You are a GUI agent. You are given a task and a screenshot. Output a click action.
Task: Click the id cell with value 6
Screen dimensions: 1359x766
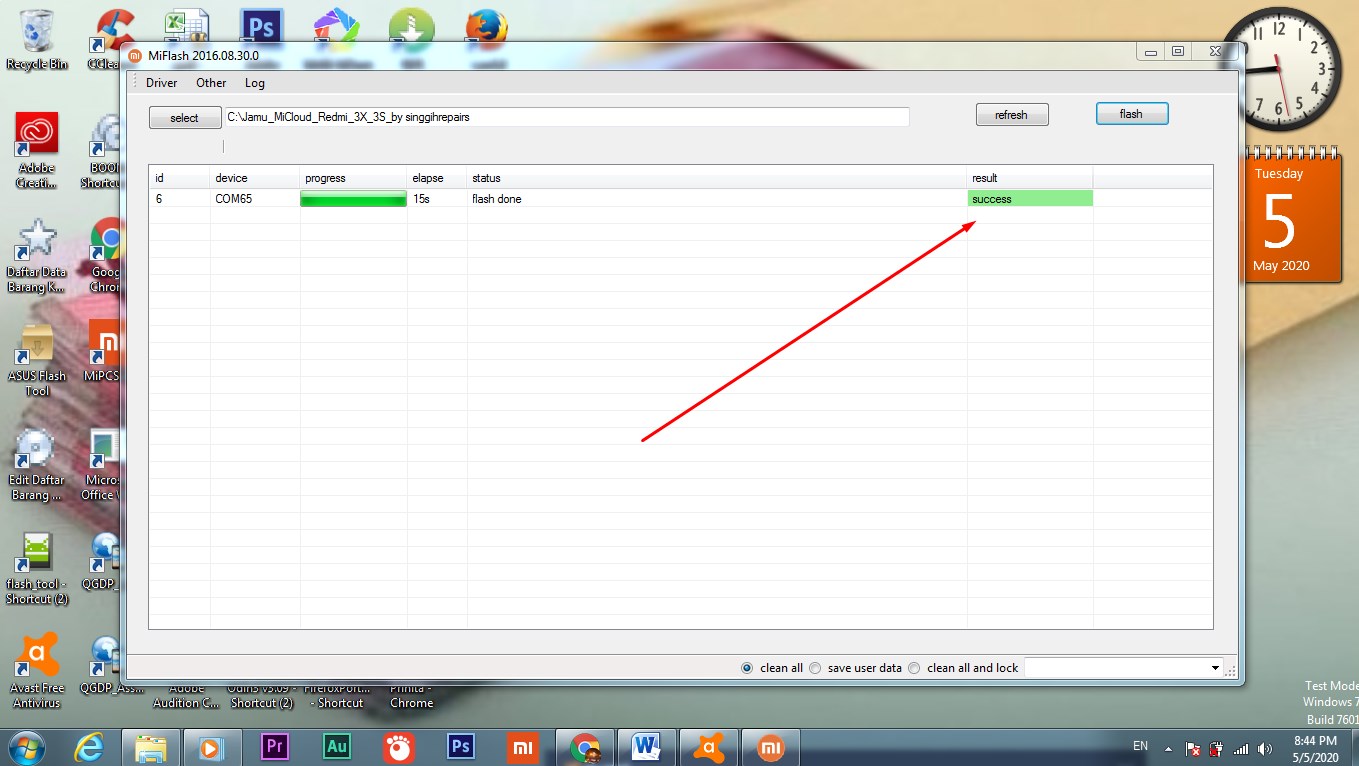coord(180,199)
